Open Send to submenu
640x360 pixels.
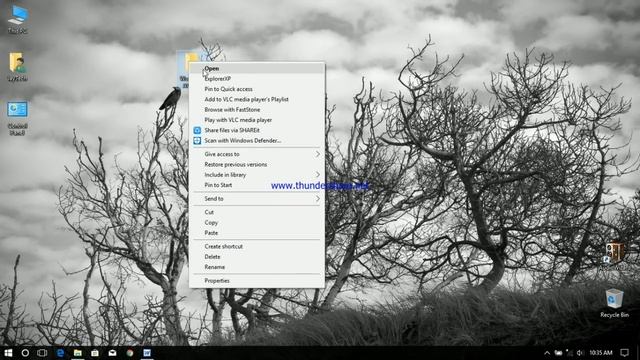[x=257, y=198]
